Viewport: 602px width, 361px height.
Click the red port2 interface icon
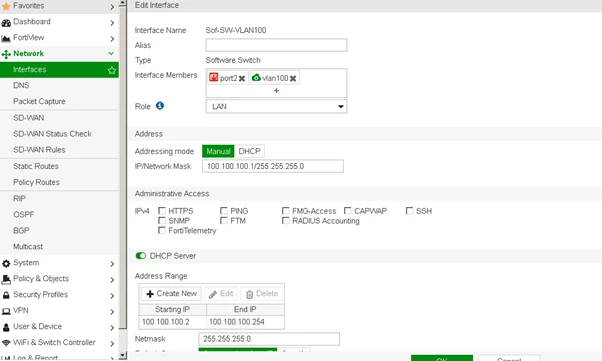click(x=213, y=78)
